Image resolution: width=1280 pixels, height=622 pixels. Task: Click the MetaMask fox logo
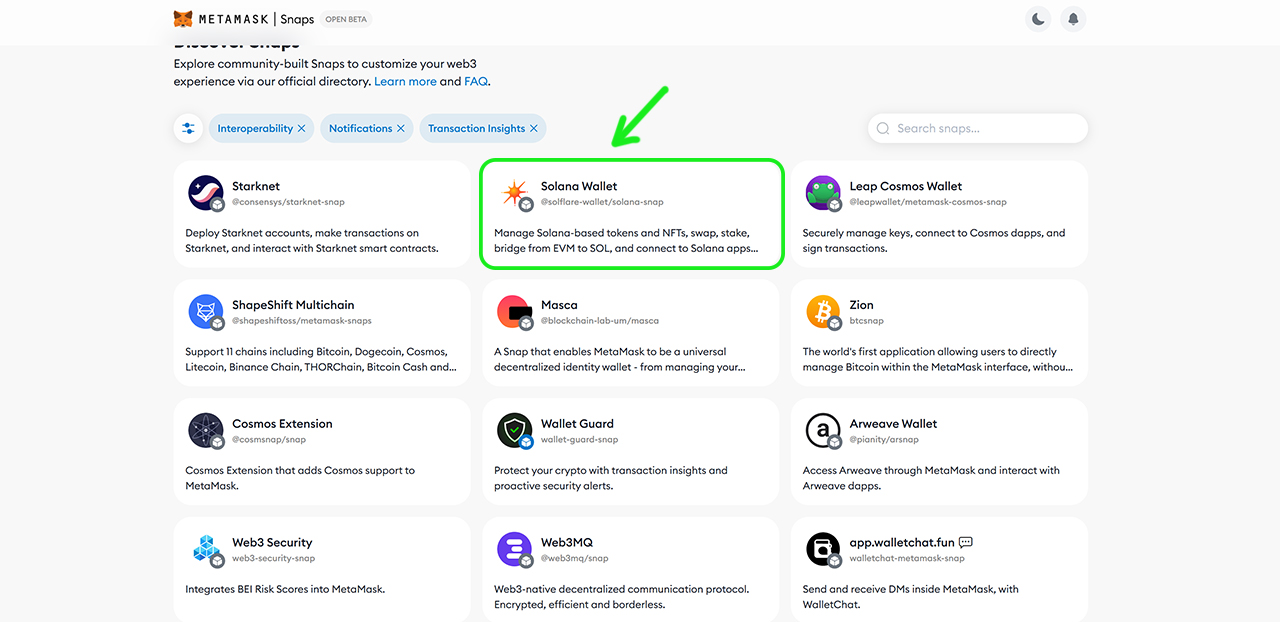click(x=183, y=19)
